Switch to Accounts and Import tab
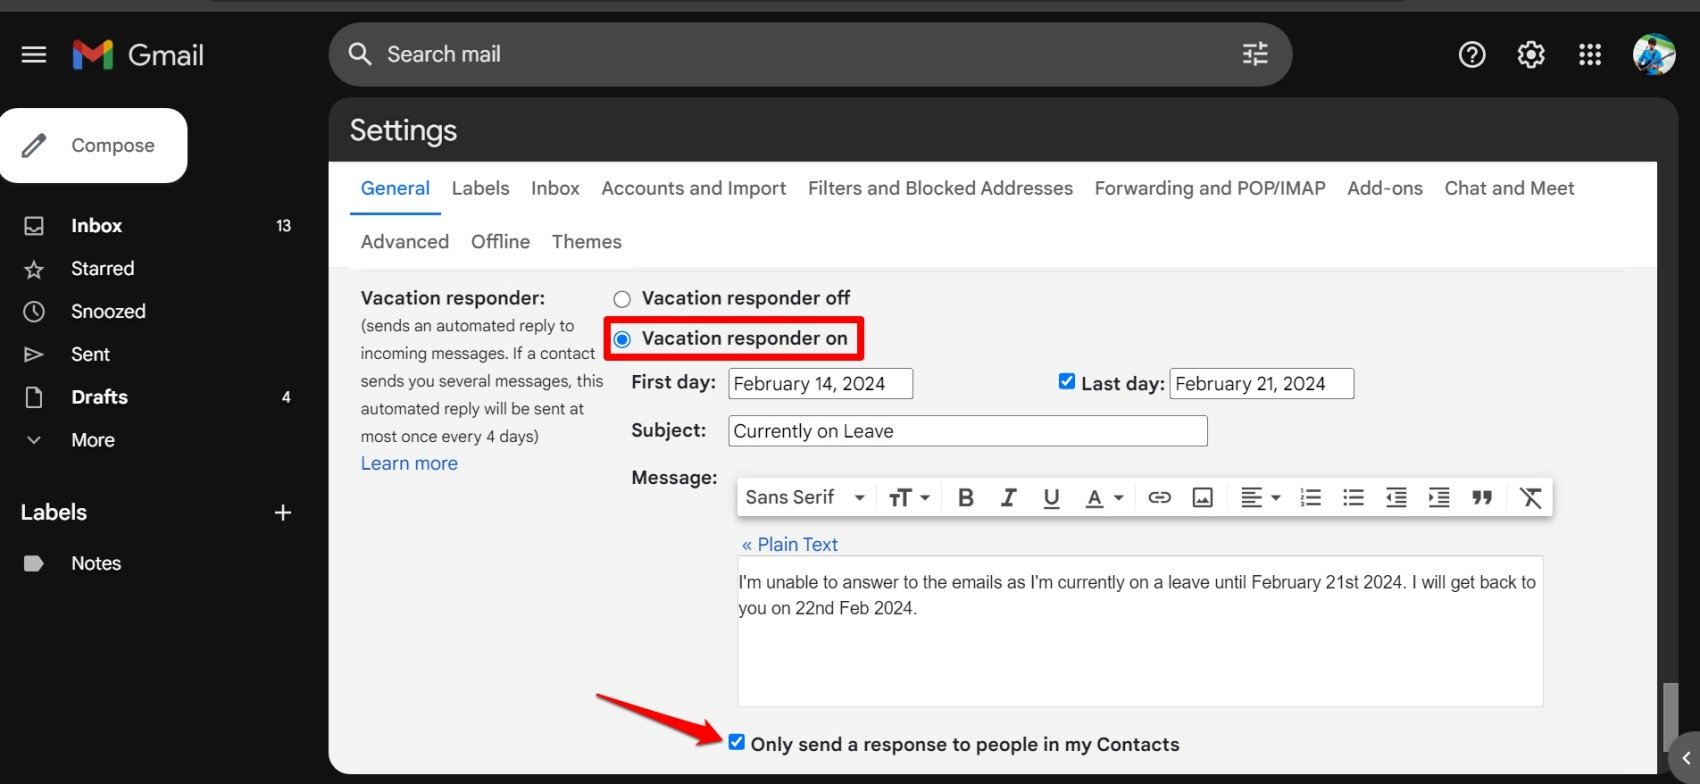 click(x=693, y=189)
